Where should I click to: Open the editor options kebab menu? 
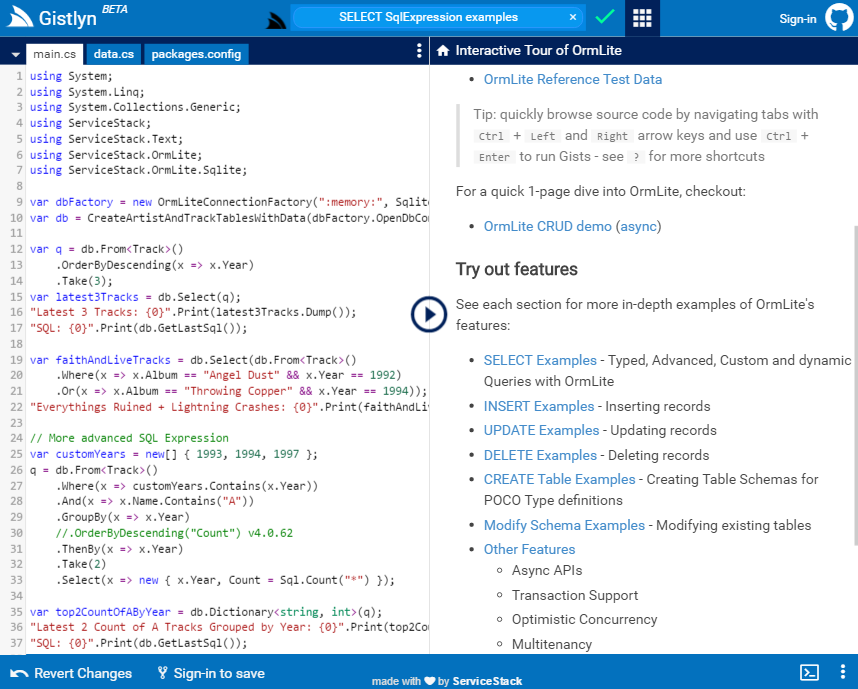pyautogui.click(x=419, y=51)
